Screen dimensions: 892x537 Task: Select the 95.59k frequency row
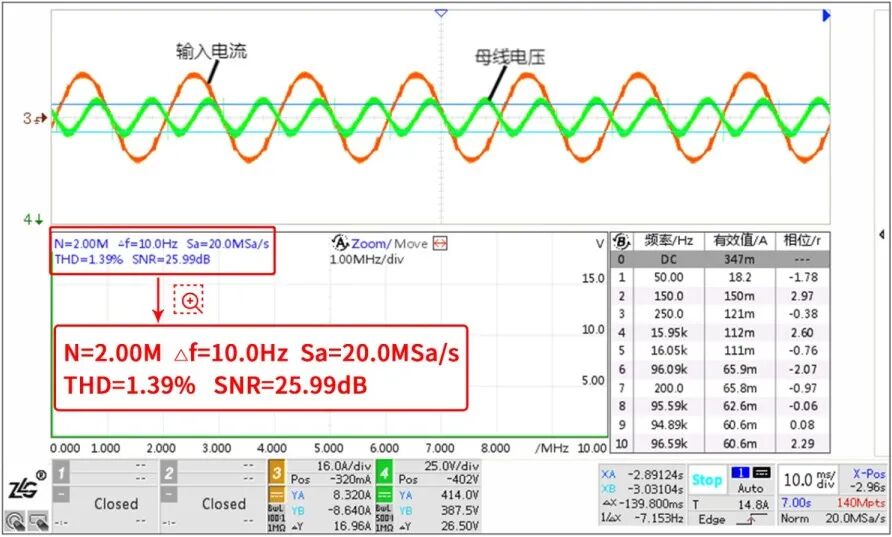(x=721, y=406)
